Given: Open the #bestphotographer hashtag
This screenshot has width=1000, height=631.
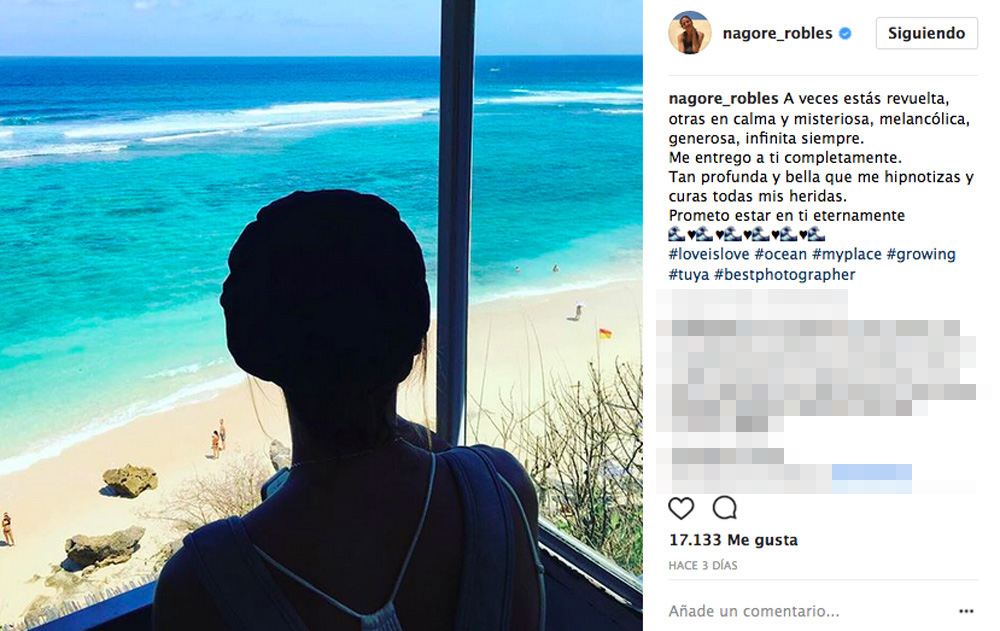Looking at the screenshot, I should click(x=784, y=274).
